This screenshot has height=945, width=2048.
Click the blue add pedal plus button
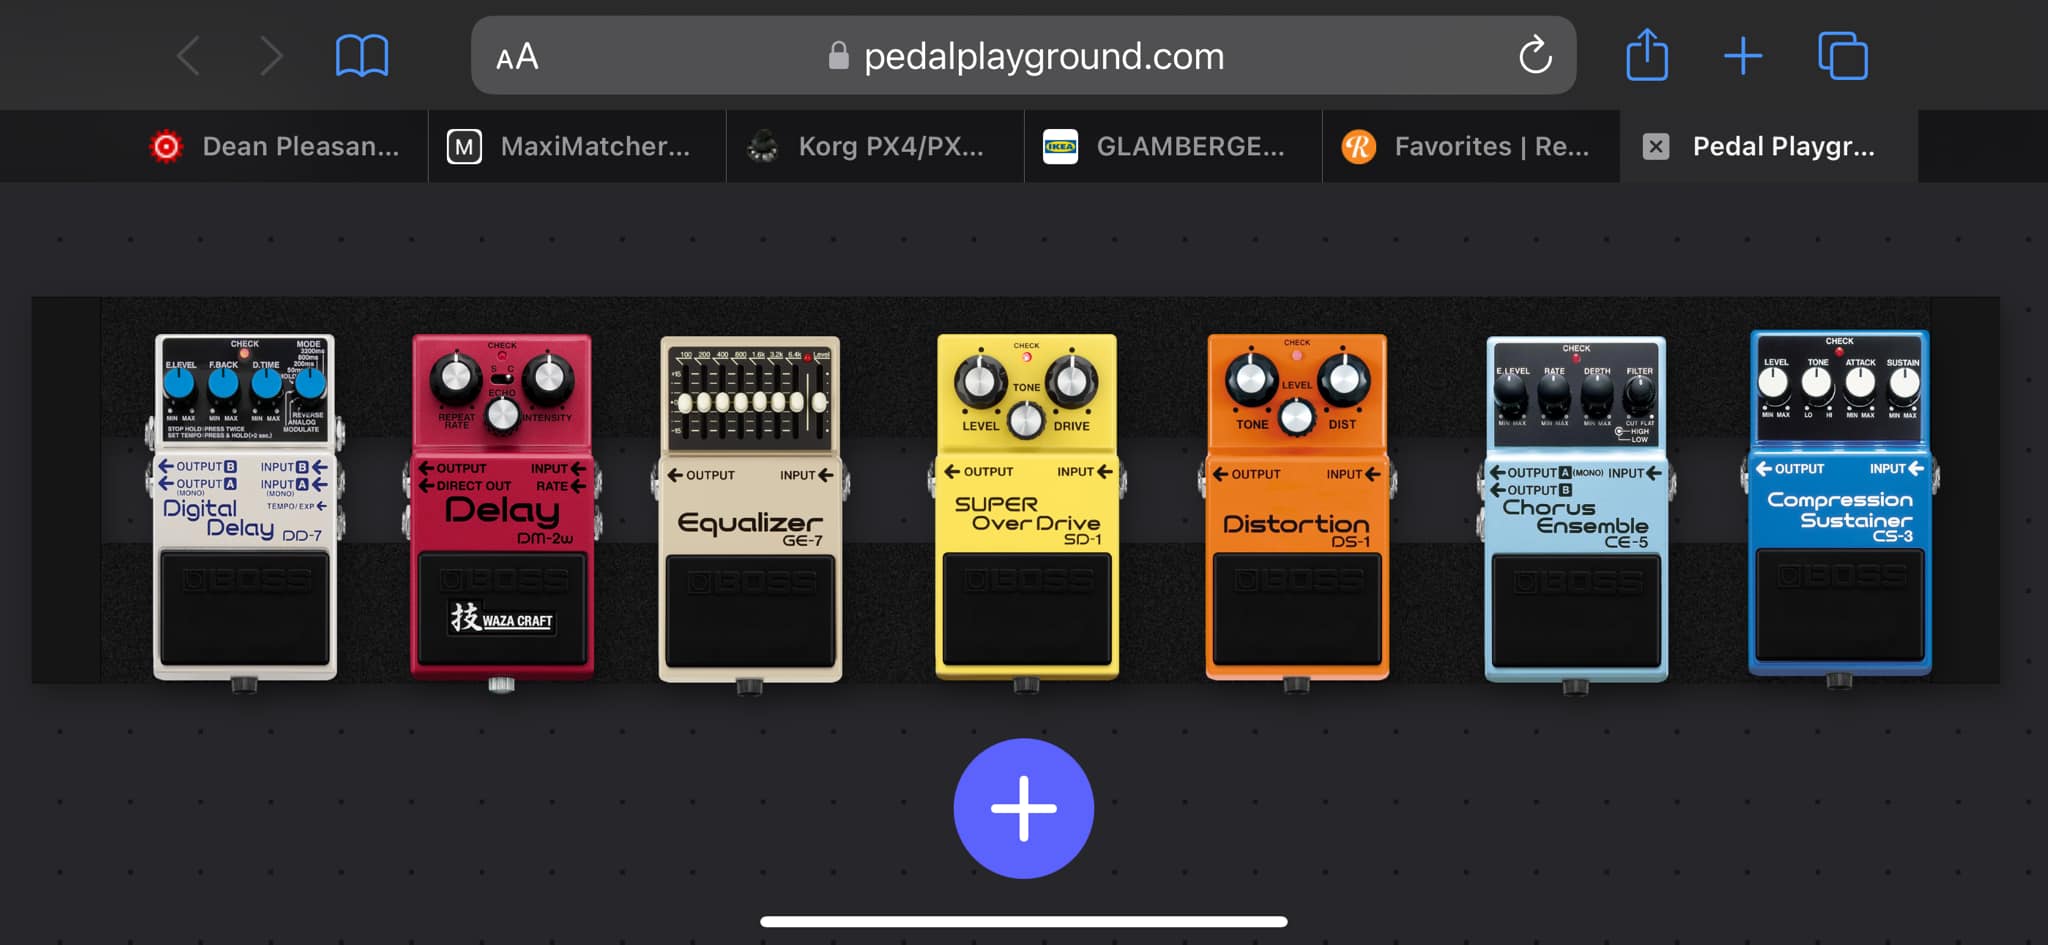point(1024,808)
